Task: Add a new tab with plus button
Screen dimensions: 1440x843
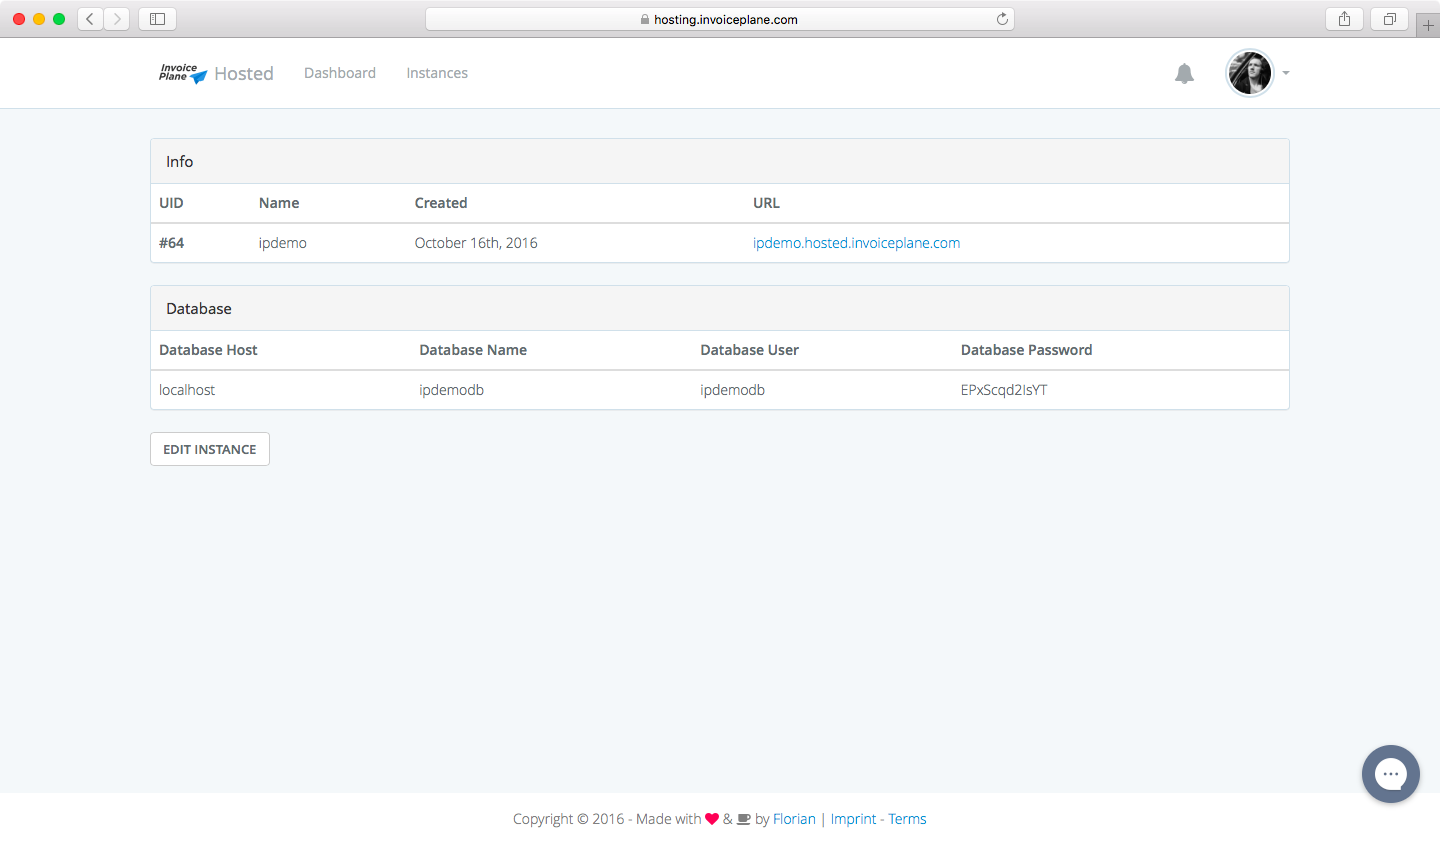Action: 1428,25
